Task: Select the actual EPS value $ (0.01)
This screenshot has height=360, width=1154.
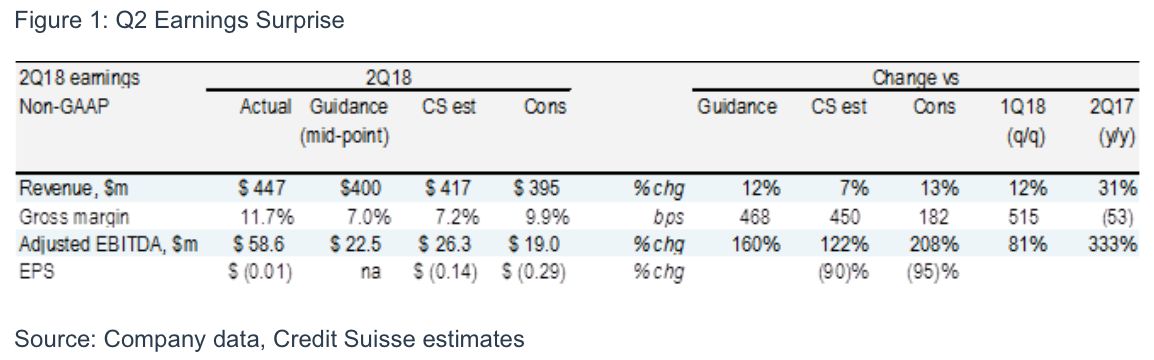Action: coord(262,272)
